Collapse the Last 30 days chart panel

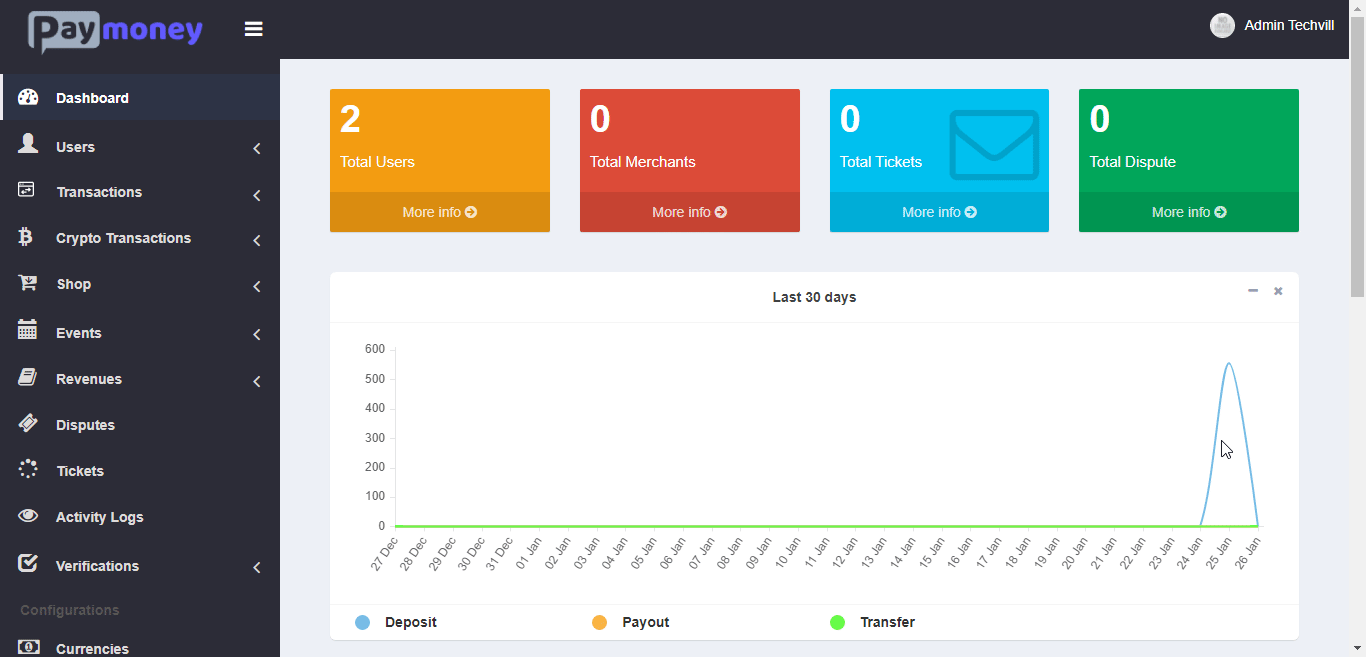(x=1252, y=291)
